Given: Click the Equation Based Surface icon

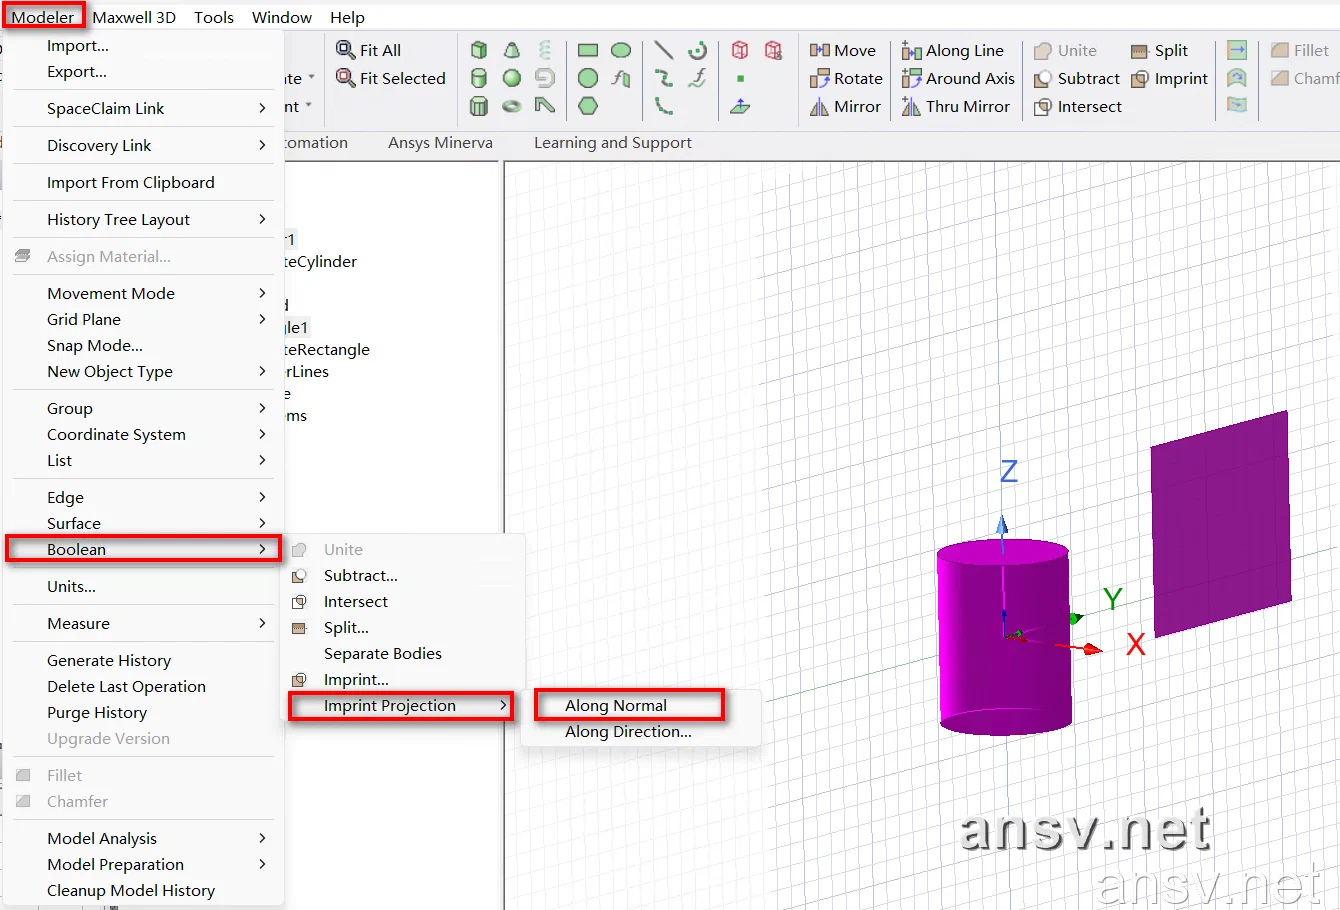Looking at the screenshot, I should 621,78.
